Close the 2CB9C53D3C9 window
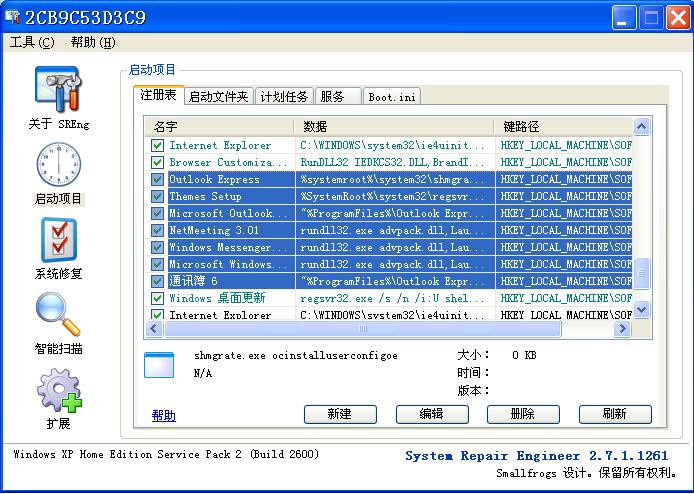 tap(679, 18)
